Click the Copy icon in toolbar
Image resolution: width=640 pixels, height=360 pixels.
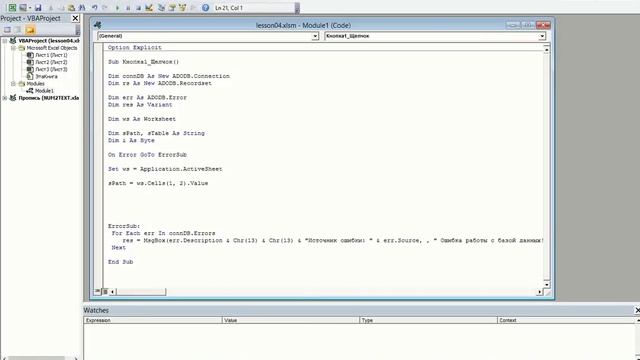click(61, 8)
